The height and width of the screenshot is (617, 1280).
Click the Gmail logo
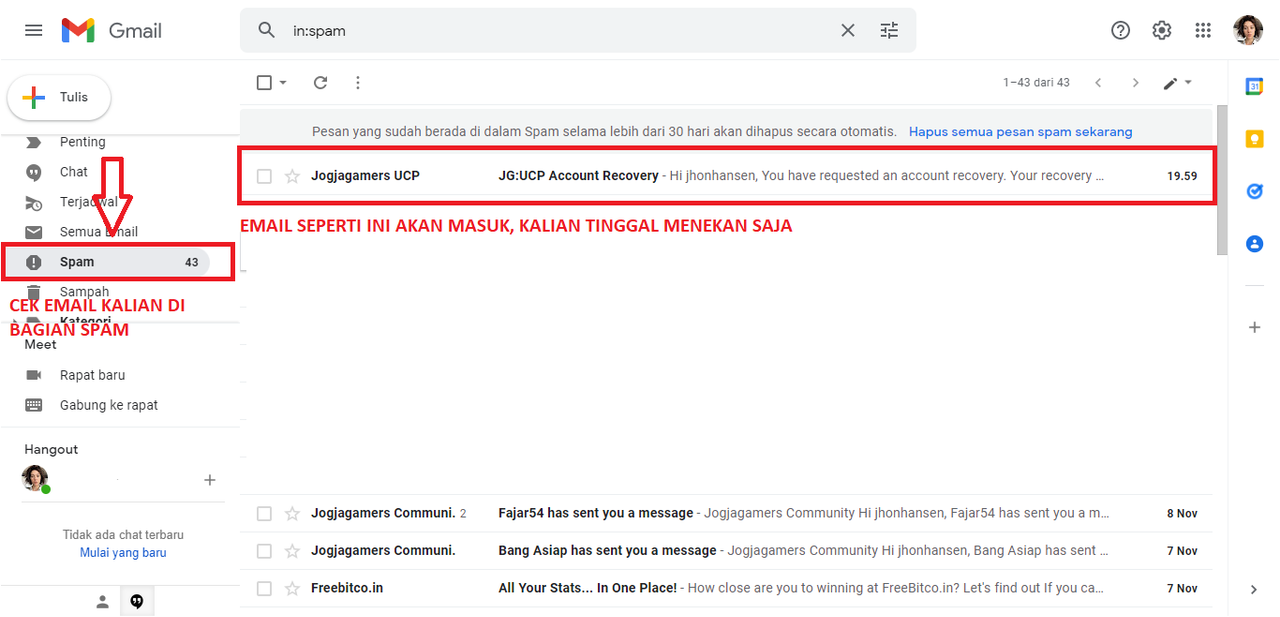[x=111, y=30]
